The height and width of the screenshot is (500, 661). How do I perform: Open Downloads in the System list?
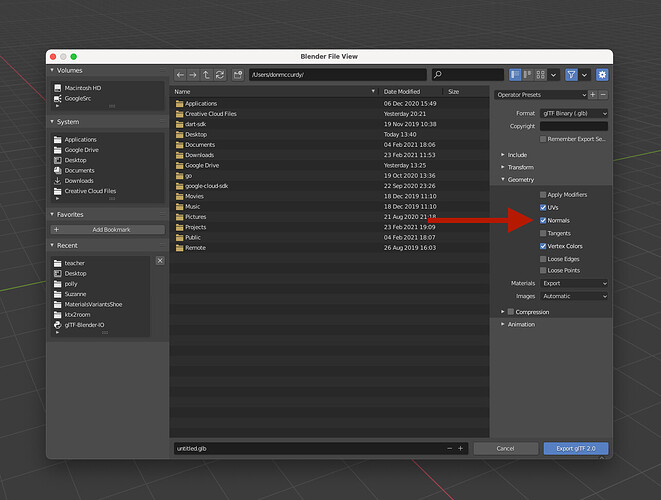coord(107,181)
